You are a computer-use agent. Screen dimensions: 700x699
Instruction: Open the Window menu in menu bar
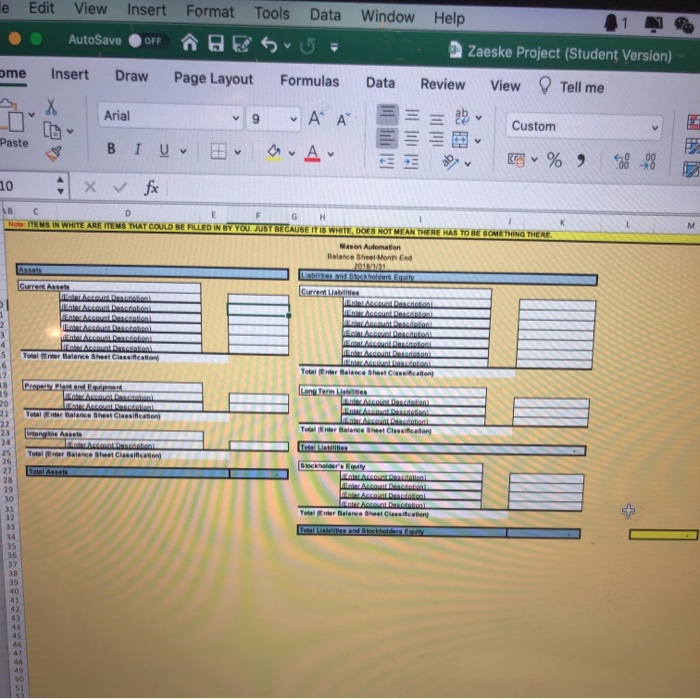[x=388, y=17]
